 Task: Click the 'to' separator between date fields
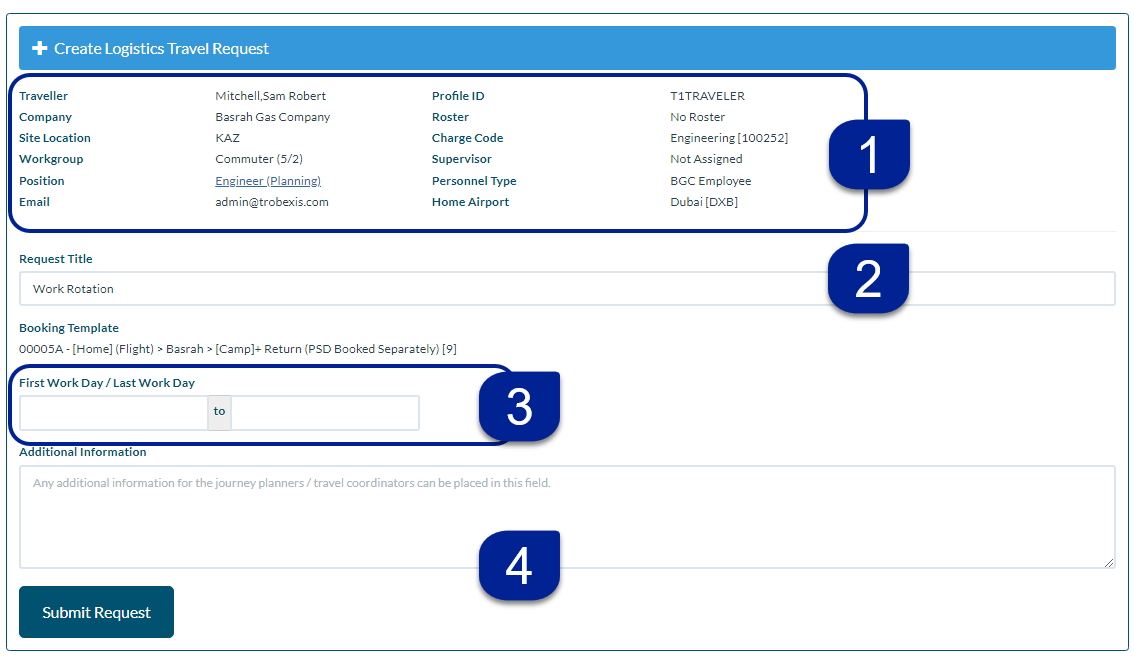tap(219, 412)
